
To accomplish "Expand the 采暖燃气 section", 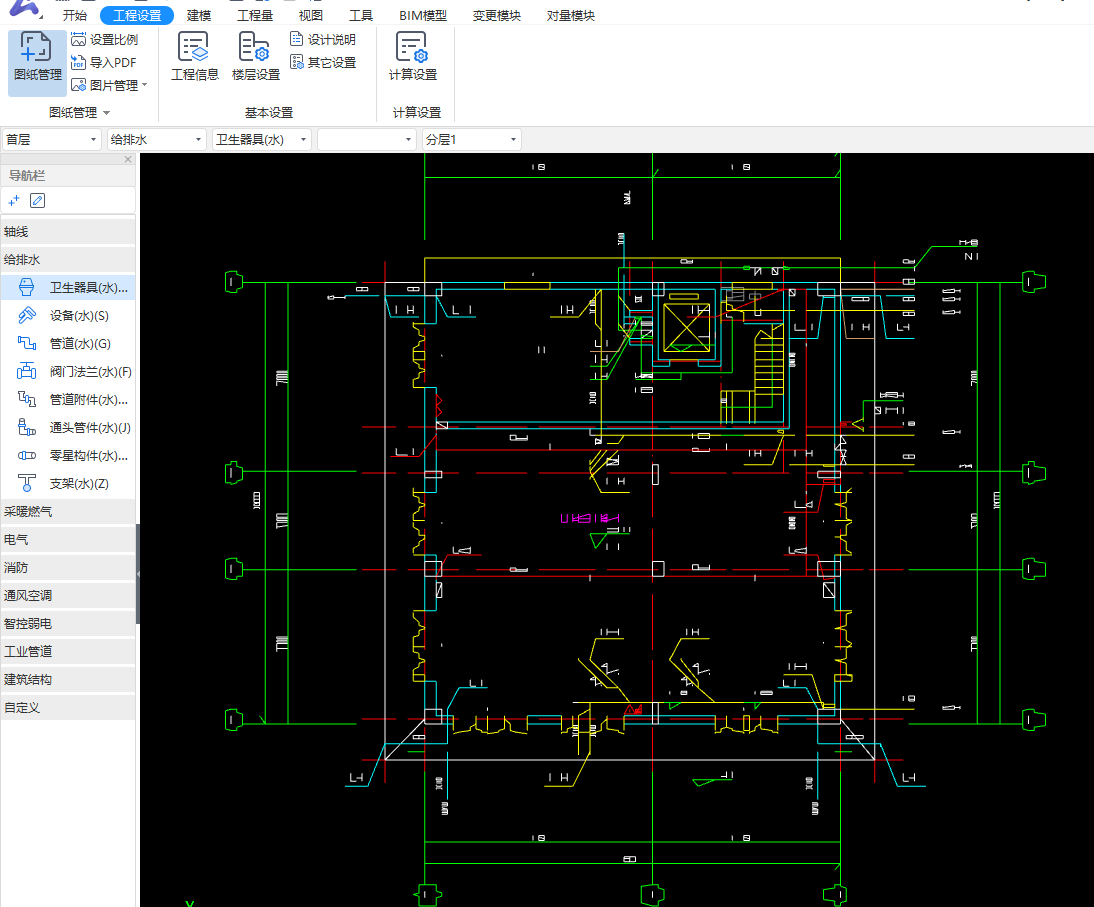I will pyautogui.click(x=68, y=511).
